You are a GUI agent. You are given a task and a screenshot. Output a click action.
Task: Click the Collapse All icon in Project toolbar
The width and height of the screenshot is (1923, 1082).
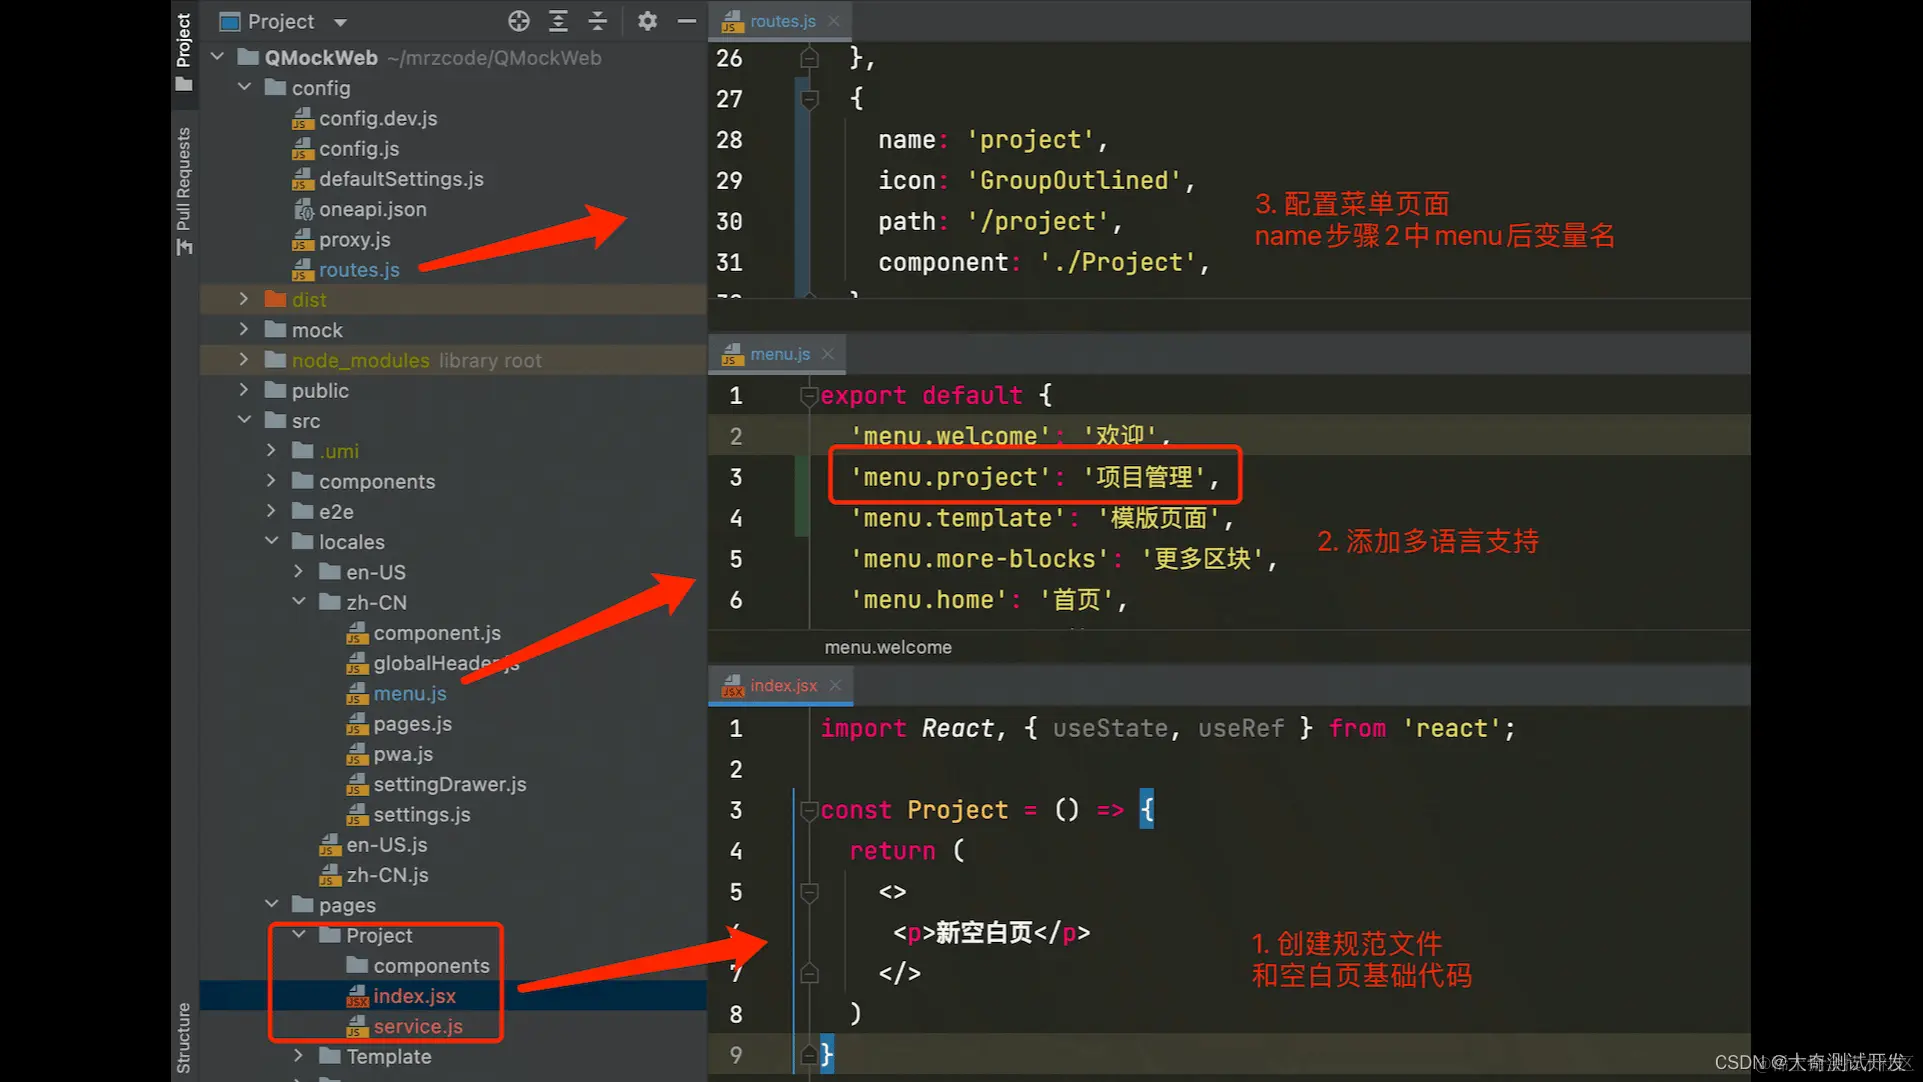[597, 21]
